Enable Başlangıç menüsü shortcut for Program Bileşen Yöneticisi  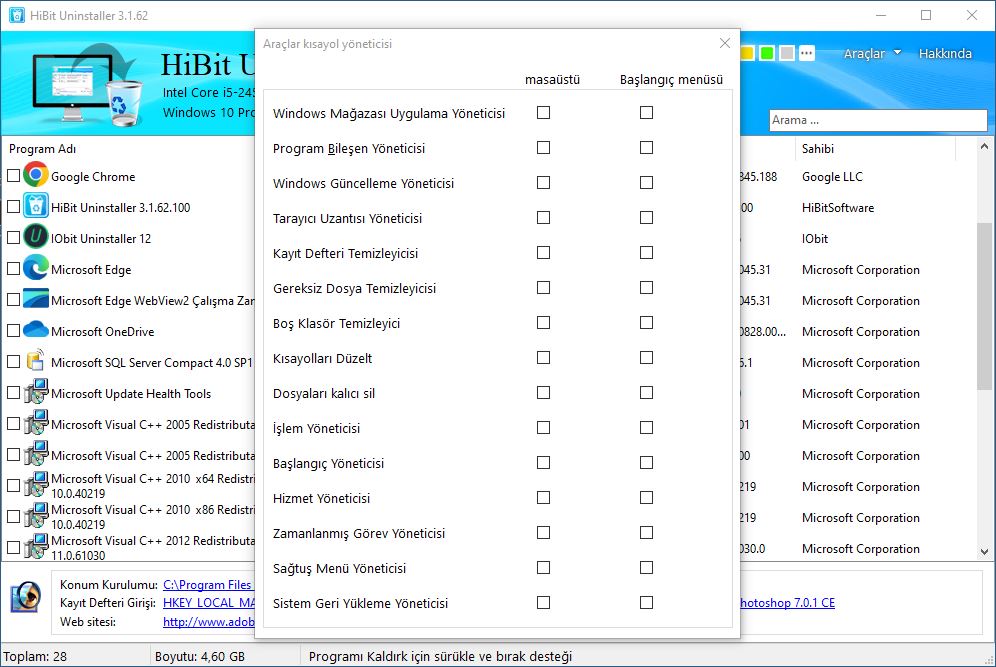click(x=646, y=147)
